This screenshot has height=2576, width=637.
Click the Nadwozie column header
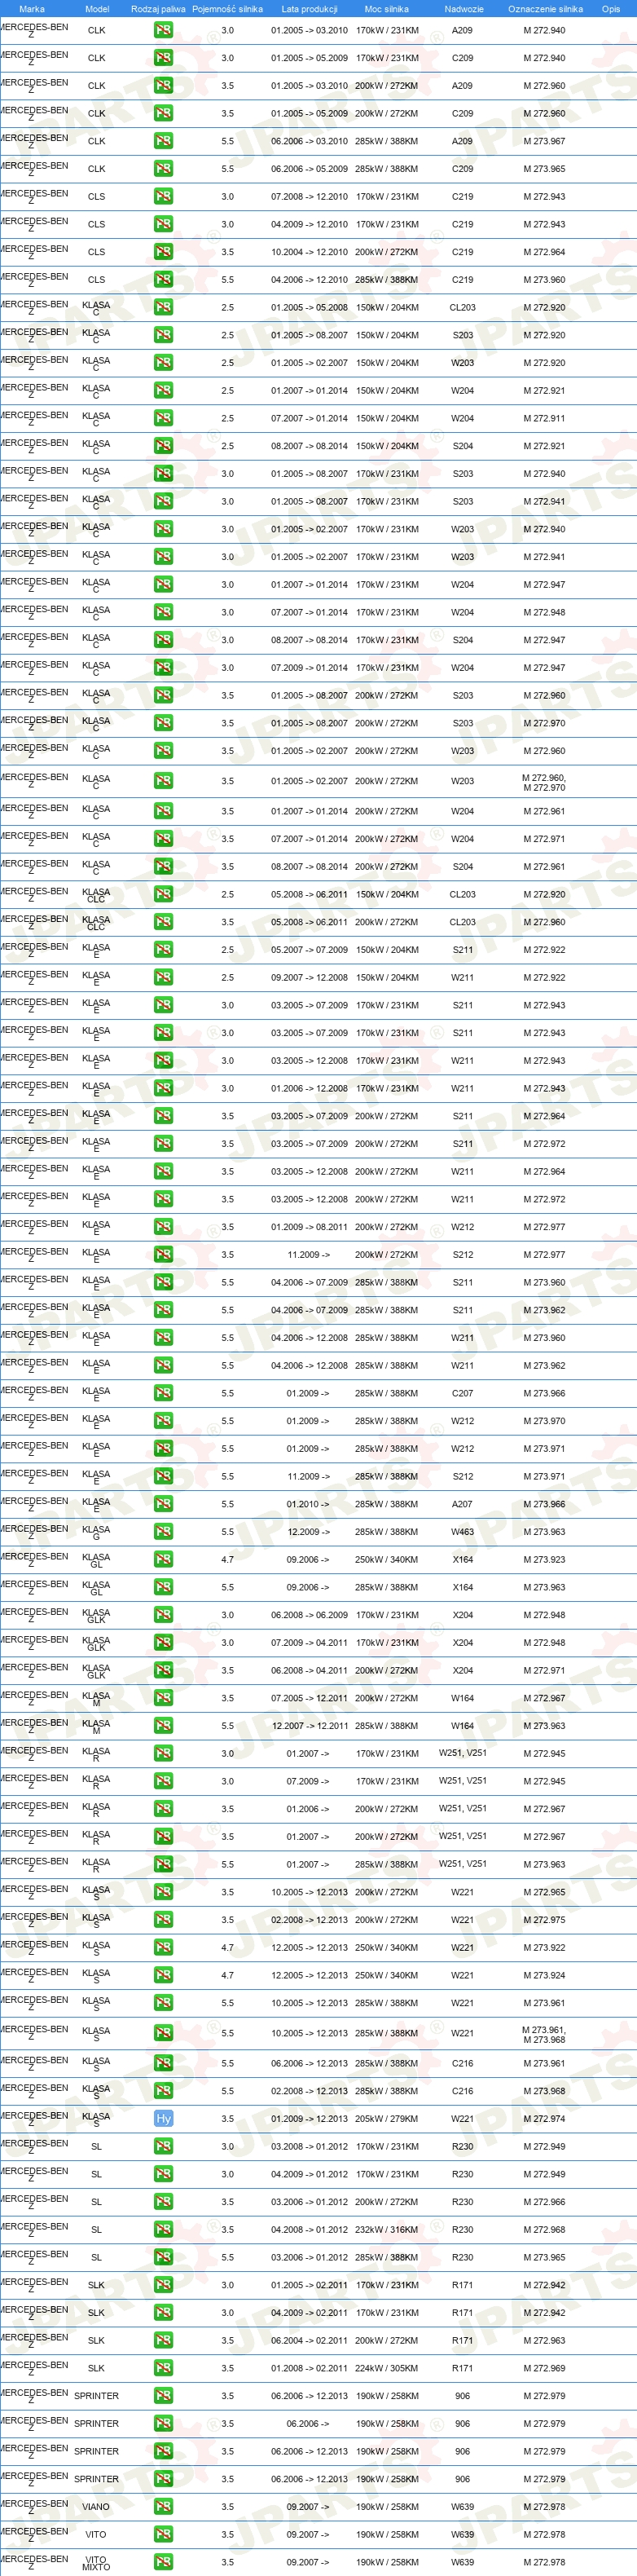pos(464,9)
